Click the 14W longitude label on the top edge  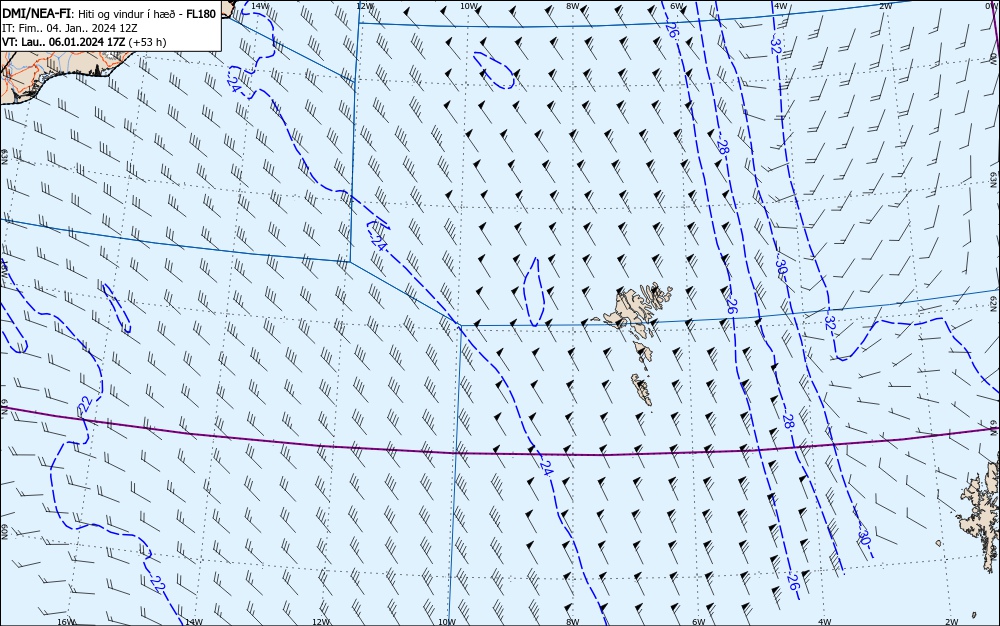point(260,6)
